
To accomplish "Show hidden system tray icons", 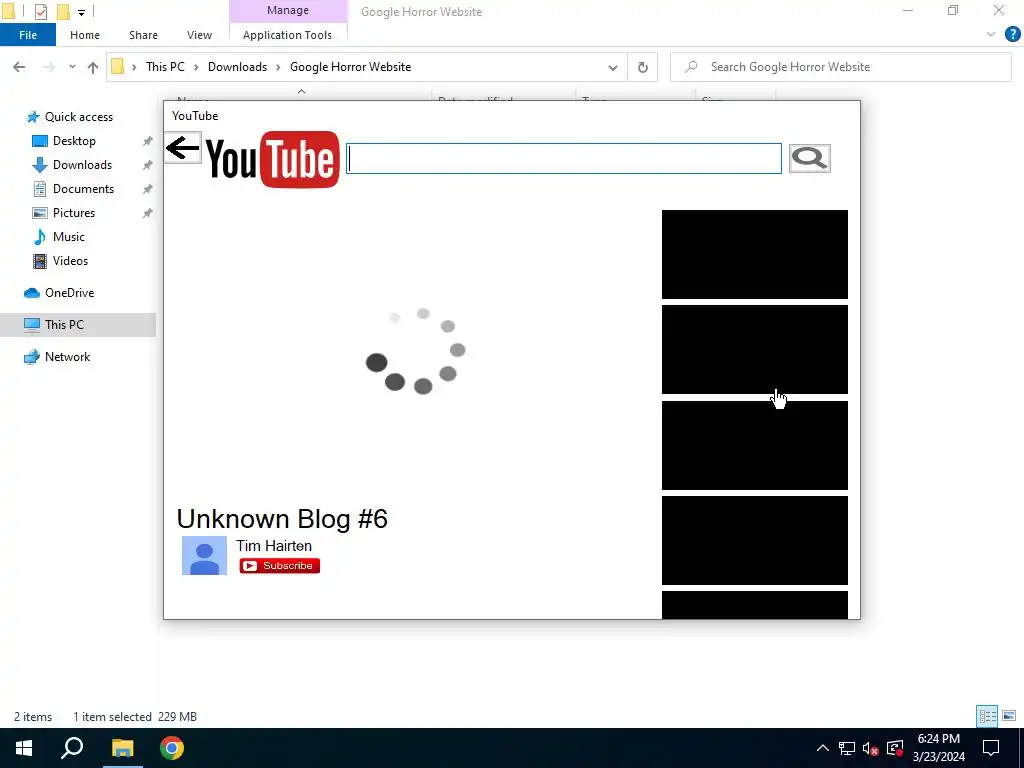I will pyautogui.click(x=822, y=748).
